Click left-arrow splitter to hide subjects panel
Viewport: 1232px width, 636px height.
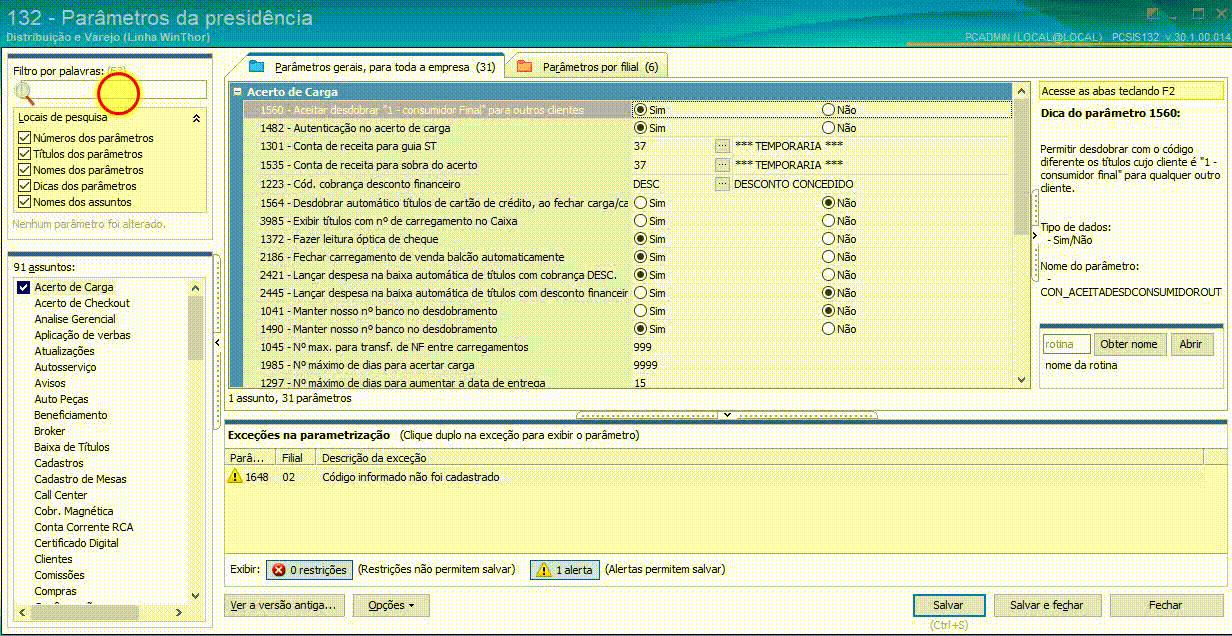pyautogui.click(x=218, y=342)
